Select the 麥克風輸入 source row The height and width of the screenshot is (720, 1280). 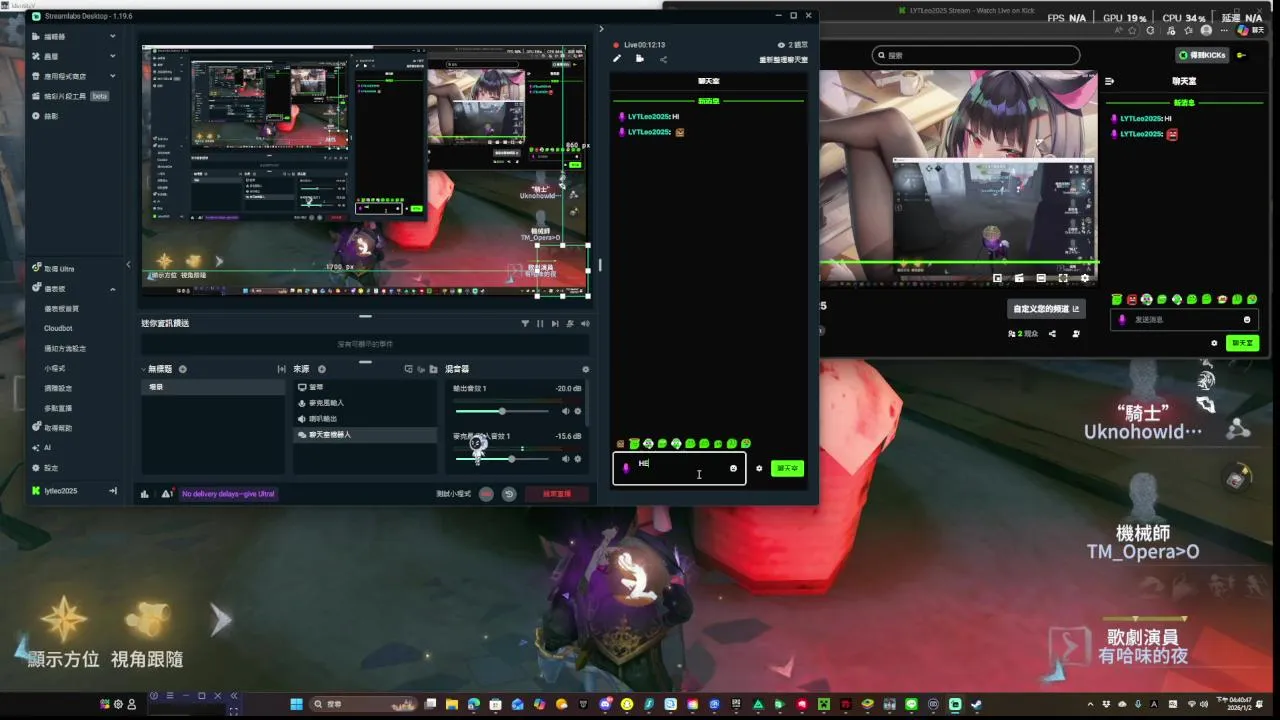click(x=364, y=403)
